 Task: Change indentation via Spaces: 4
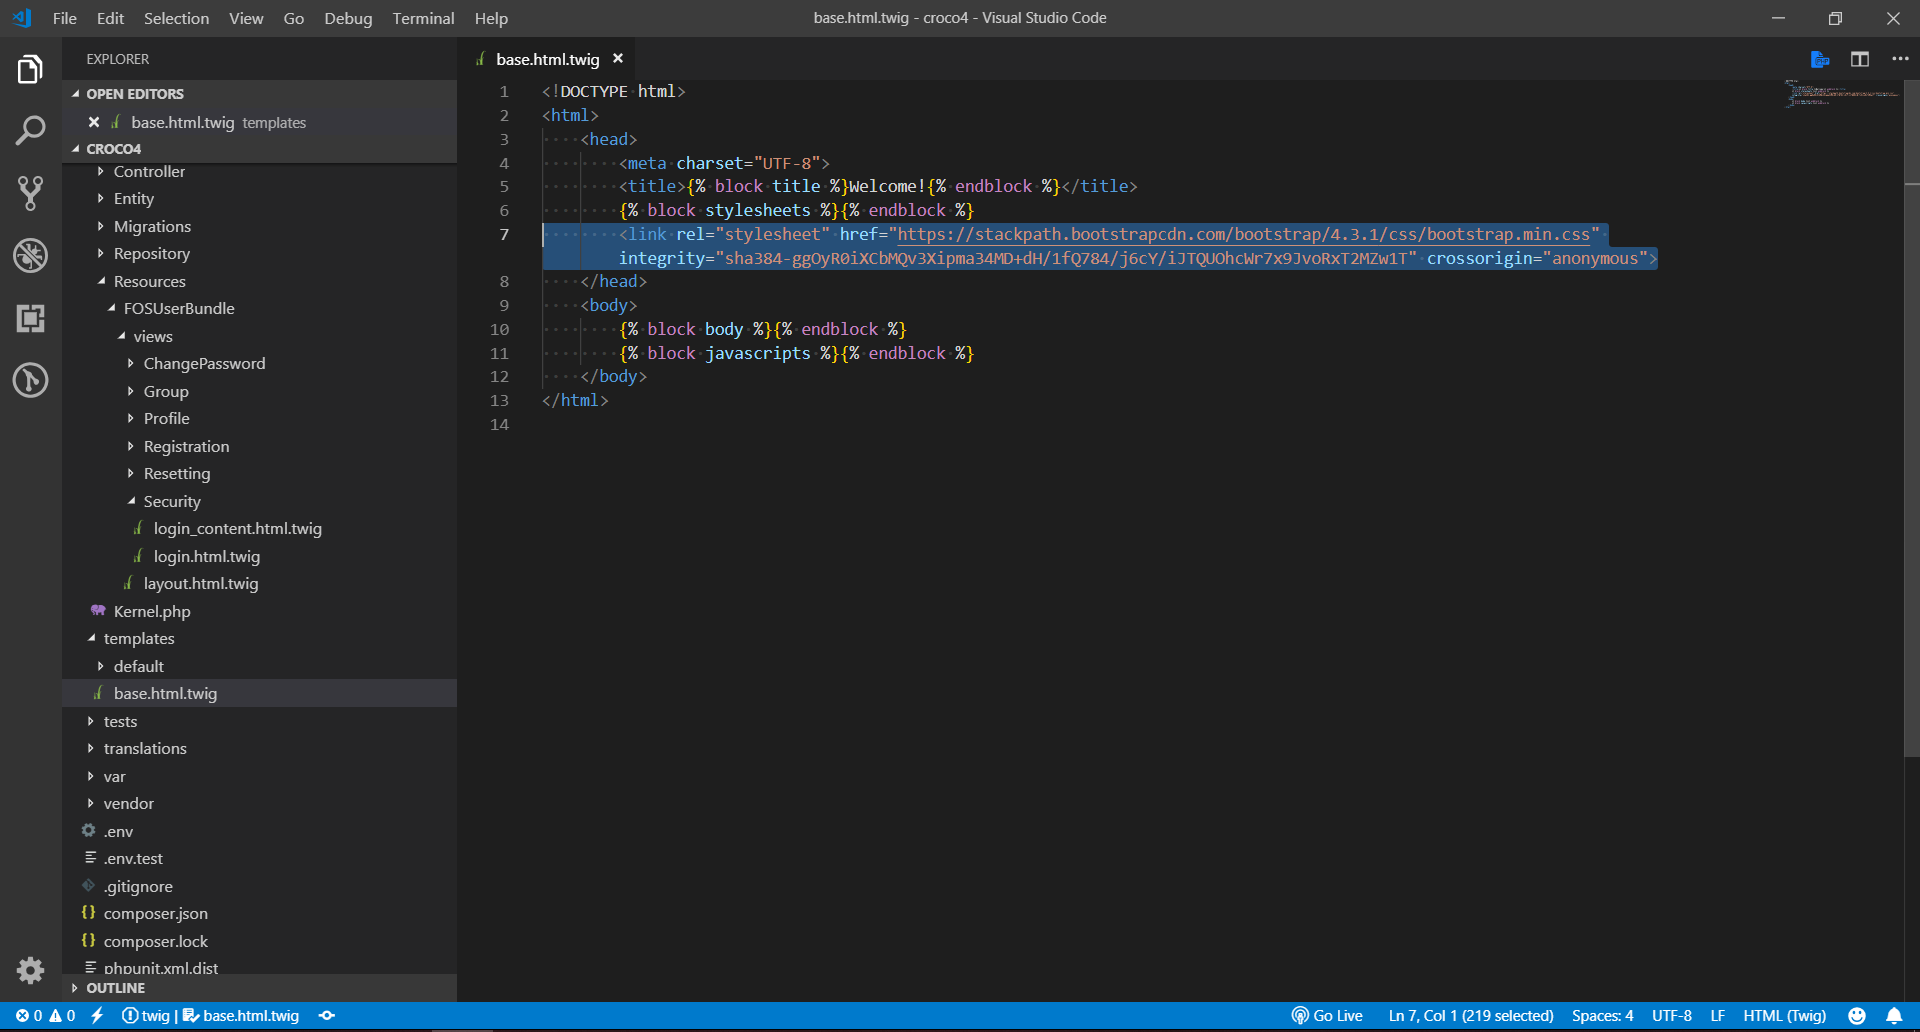pyautogui.click(x=1602, y=1016)
